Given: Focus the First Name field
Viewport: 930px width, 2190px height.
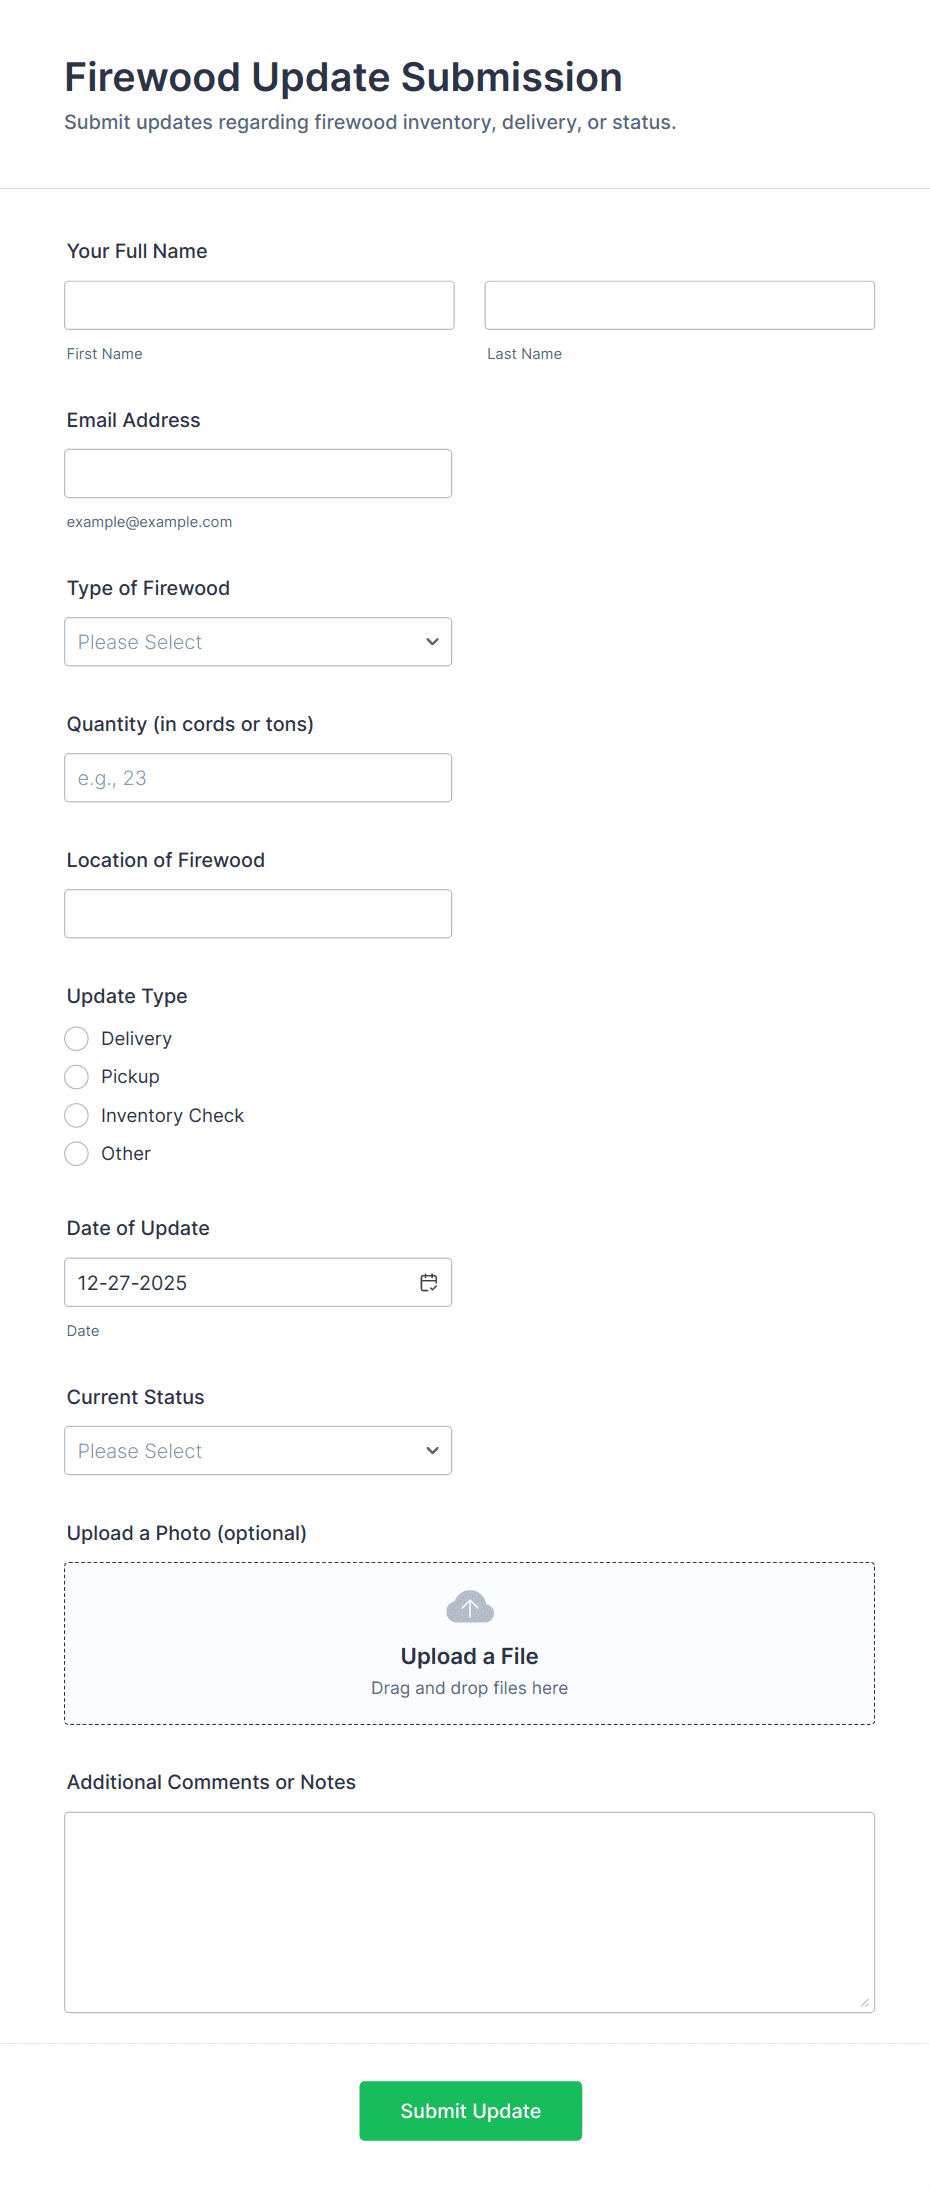Looking at the screenshot, I should tap(259, 305).
